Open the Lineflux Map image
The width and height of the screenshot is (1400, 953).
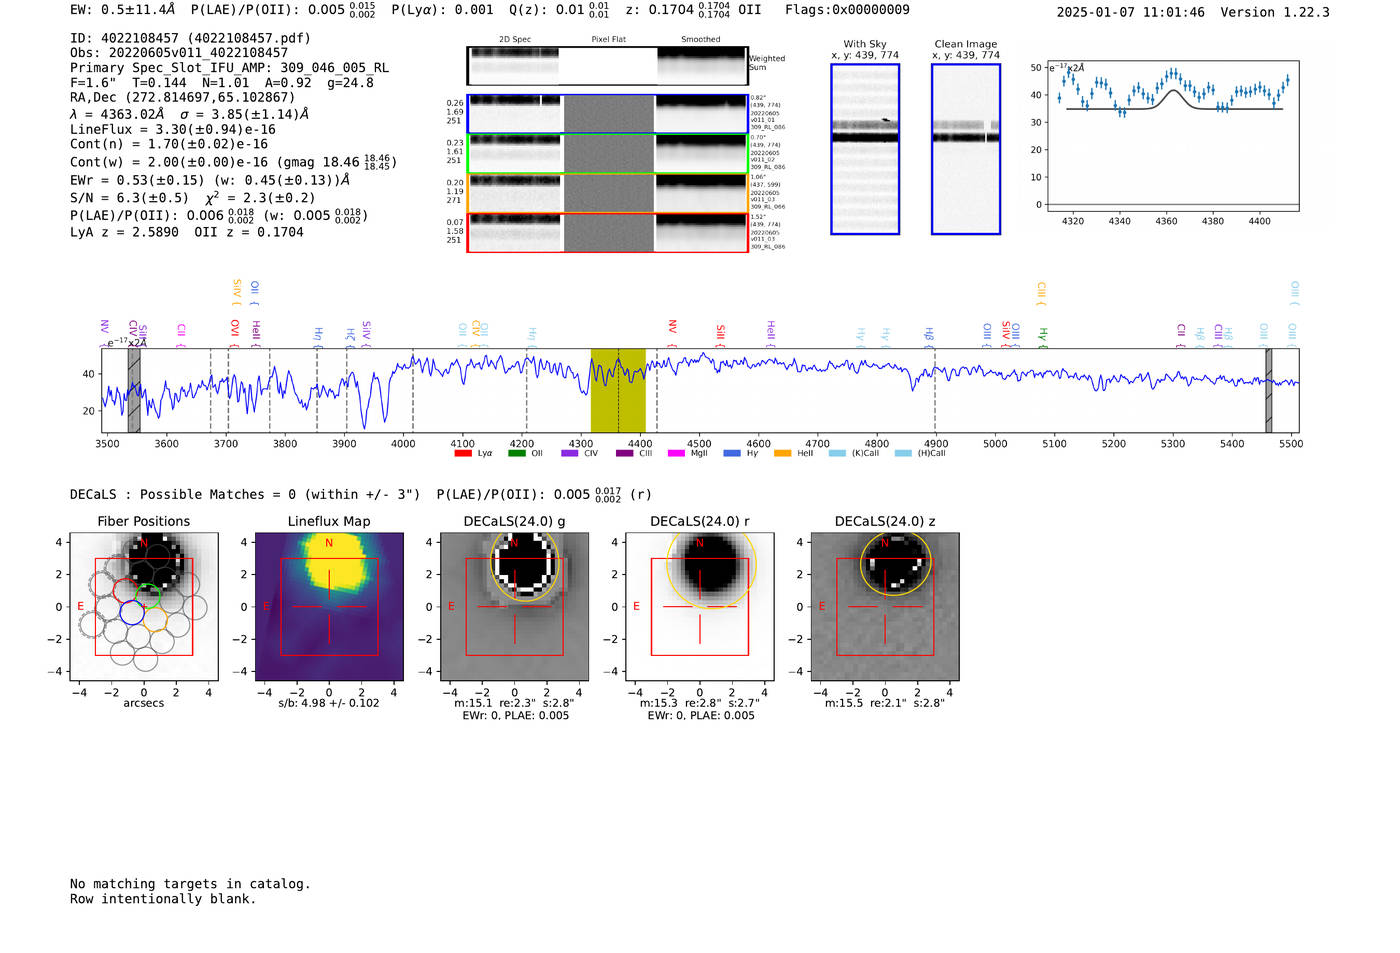(x=329, y=607)
